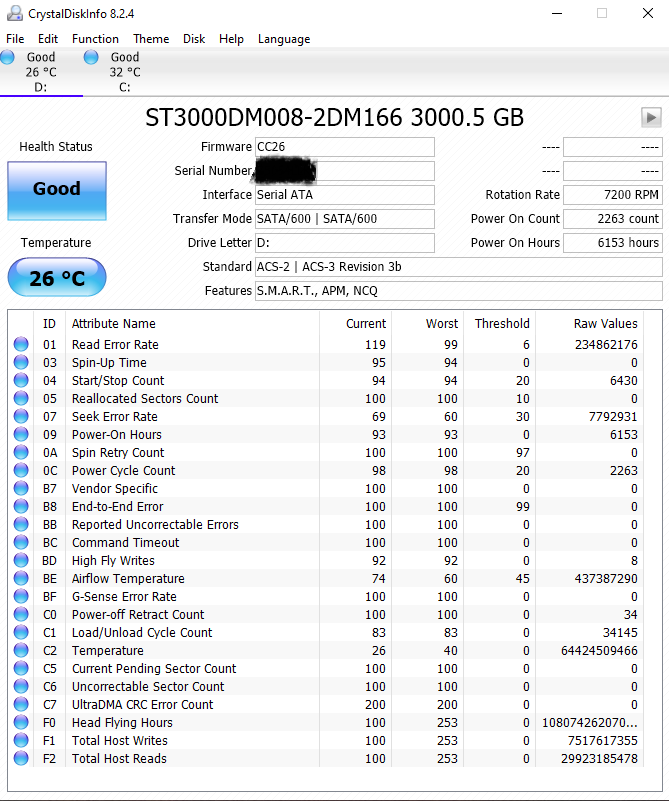This screenshot has height=801, width=669.
Task: Click the Attribute Name column header
Action: click(x=113, y=324)
